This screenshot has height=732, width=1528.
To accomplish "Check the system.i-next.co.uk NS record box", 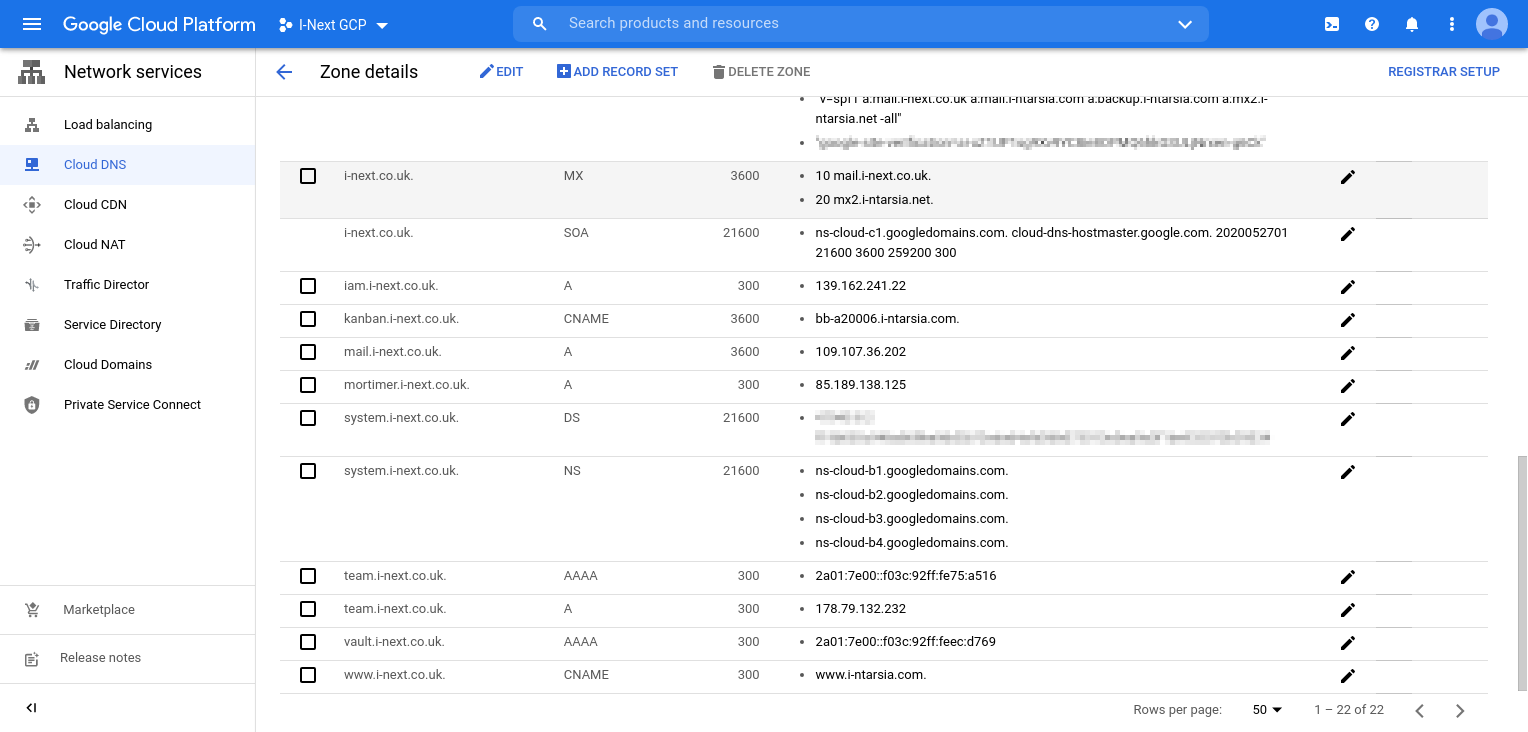I will 308,471.
